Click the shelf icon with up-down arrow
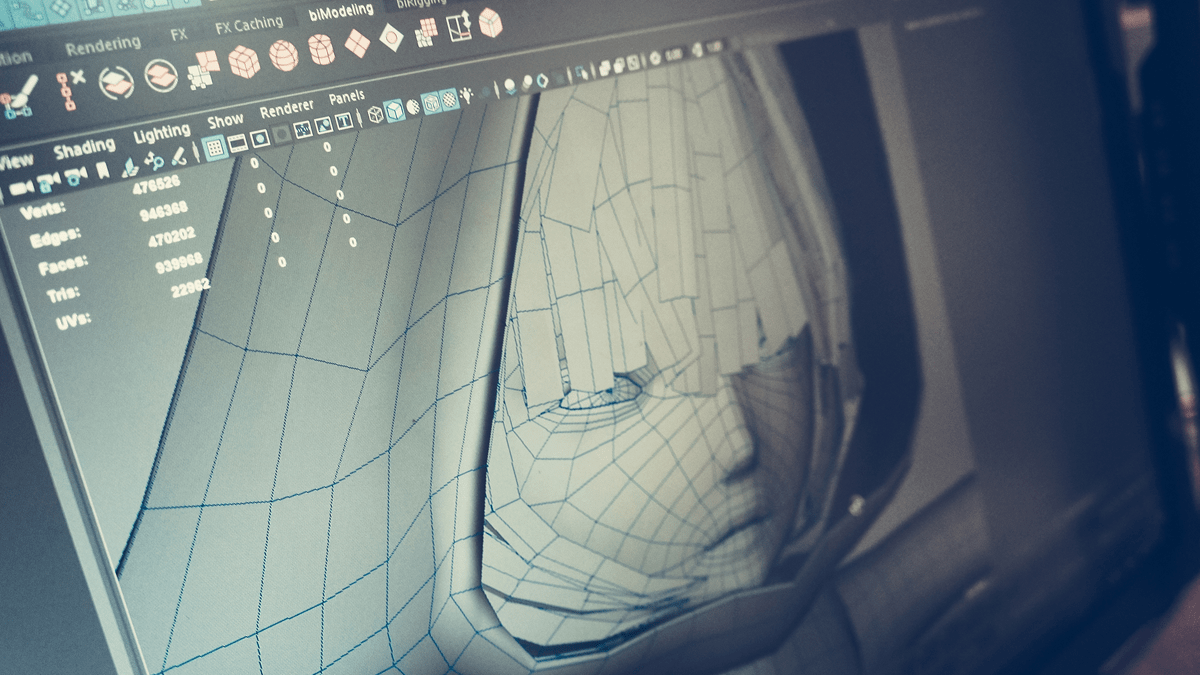Viewport: 1200px width, 675px height. pos(458,26)
